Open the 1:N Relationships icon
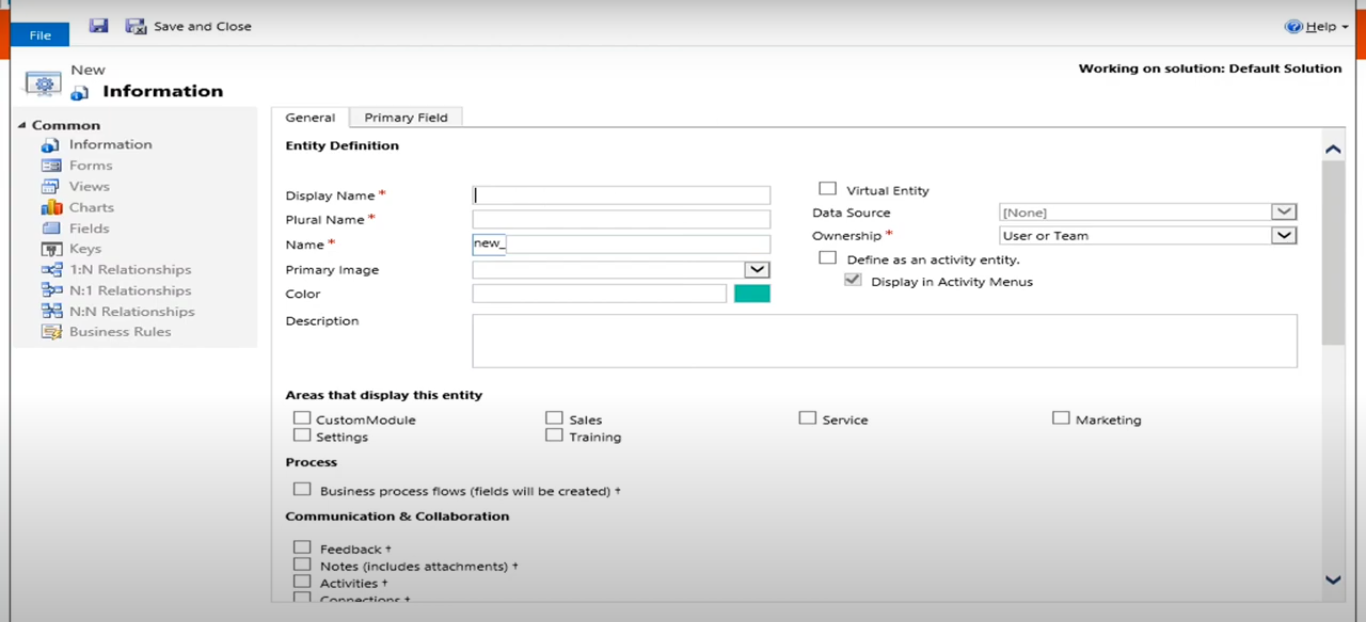 [x=51, y=270]
